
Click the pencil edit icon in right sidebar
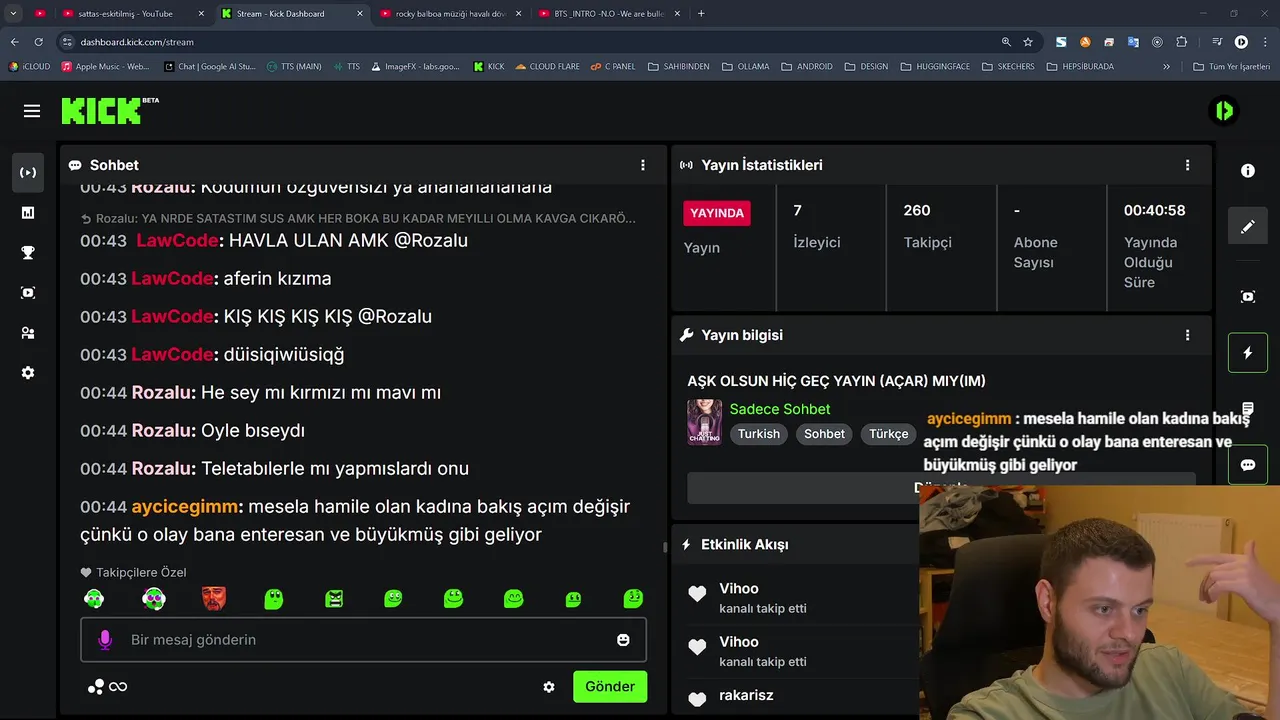point(1248,227)
